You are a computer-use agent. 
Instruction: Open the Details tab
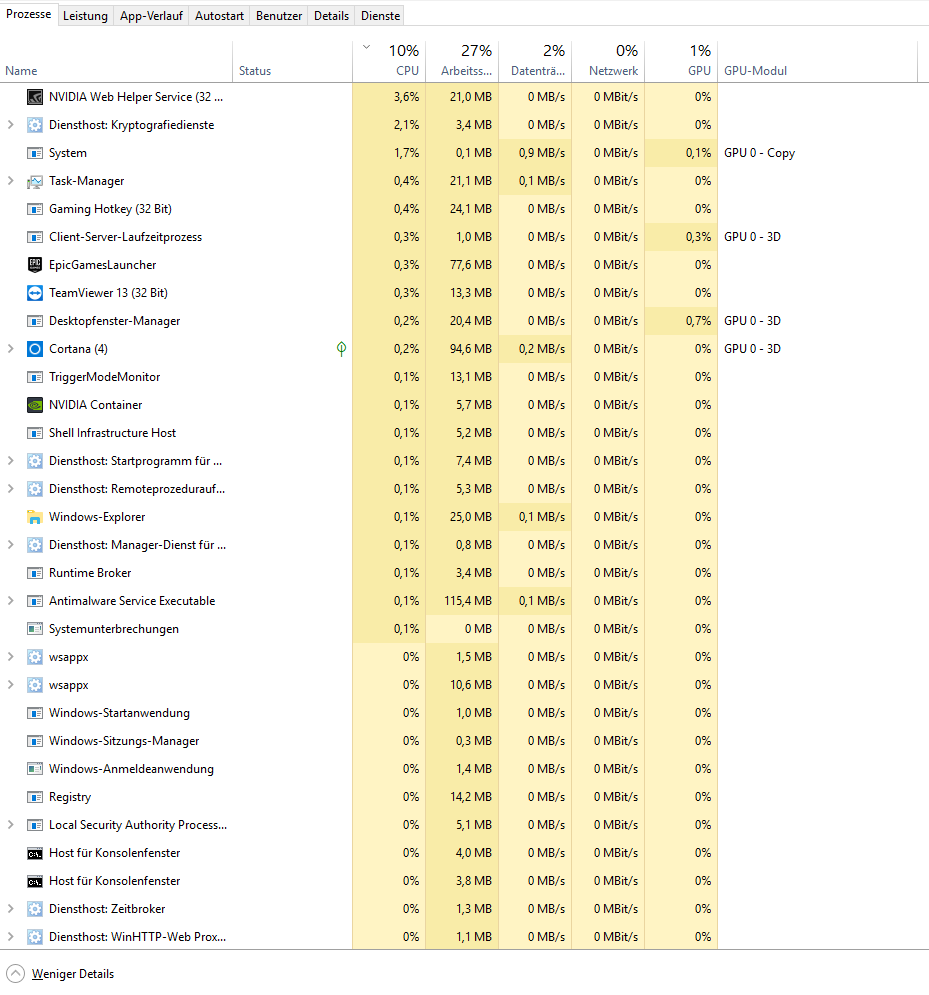[331, 16]
